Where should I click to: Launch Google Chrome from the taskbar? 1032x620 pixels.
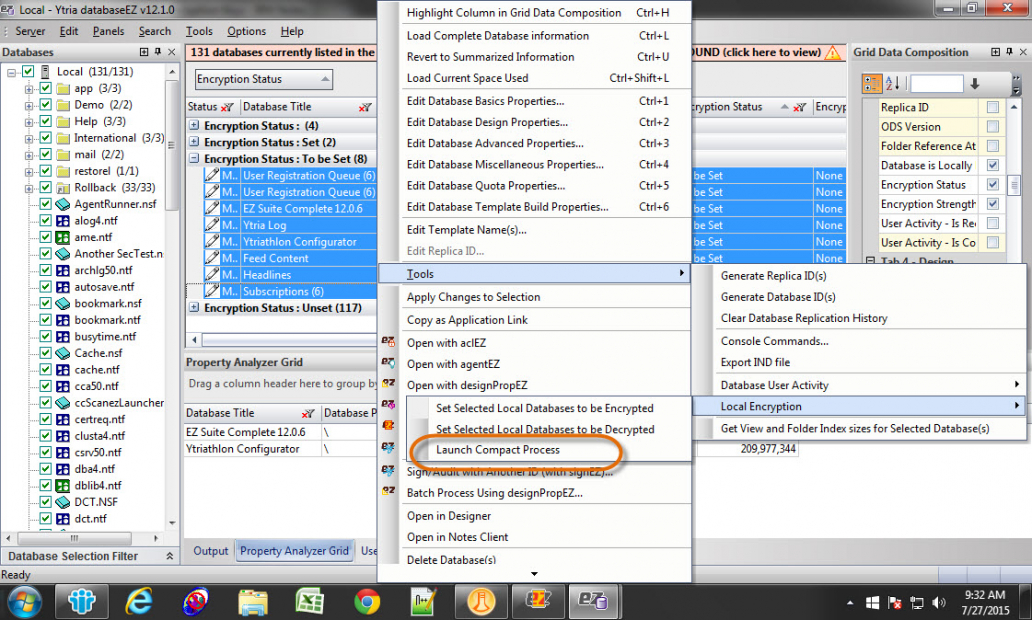(x=367, y=602)
